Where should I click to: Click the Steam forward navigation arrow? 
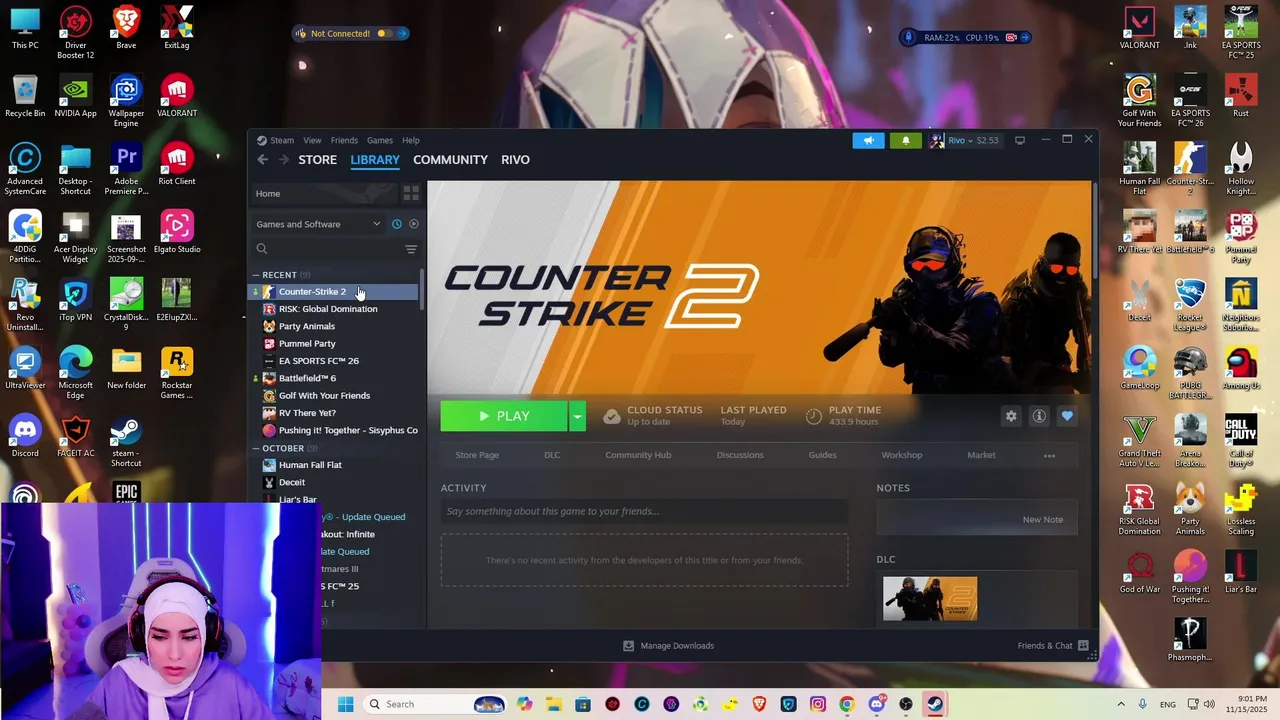(x=284, y=160)
